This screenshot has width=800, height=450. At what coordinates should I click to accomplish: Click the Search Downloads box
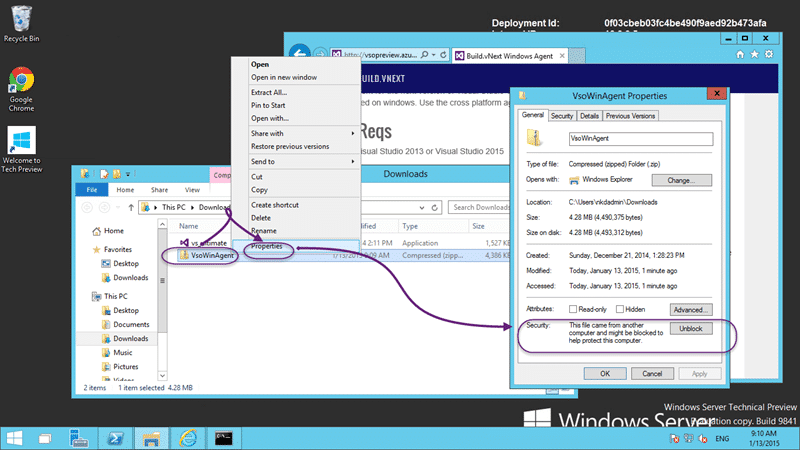point(479,207)
